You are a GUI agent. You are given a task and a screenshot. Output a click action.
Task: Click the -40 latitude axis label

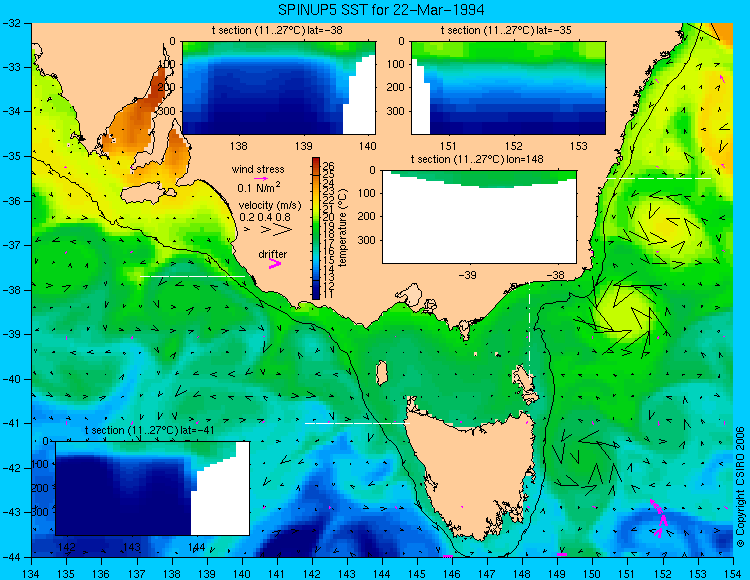11,379
